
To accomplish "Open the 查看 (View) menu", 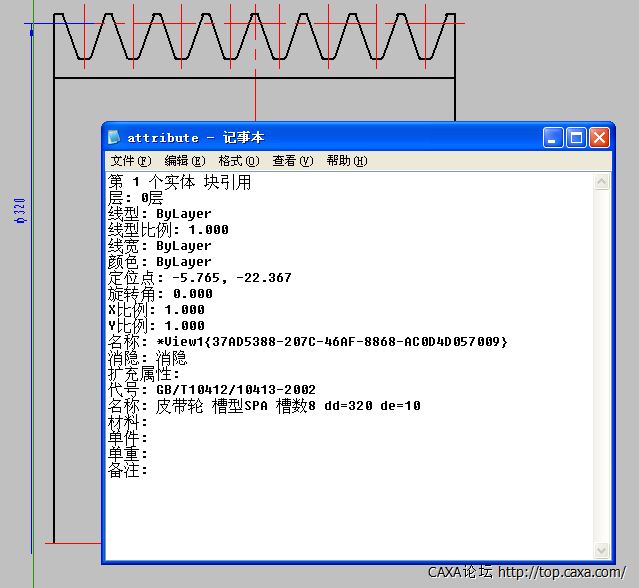I will 292,161.
